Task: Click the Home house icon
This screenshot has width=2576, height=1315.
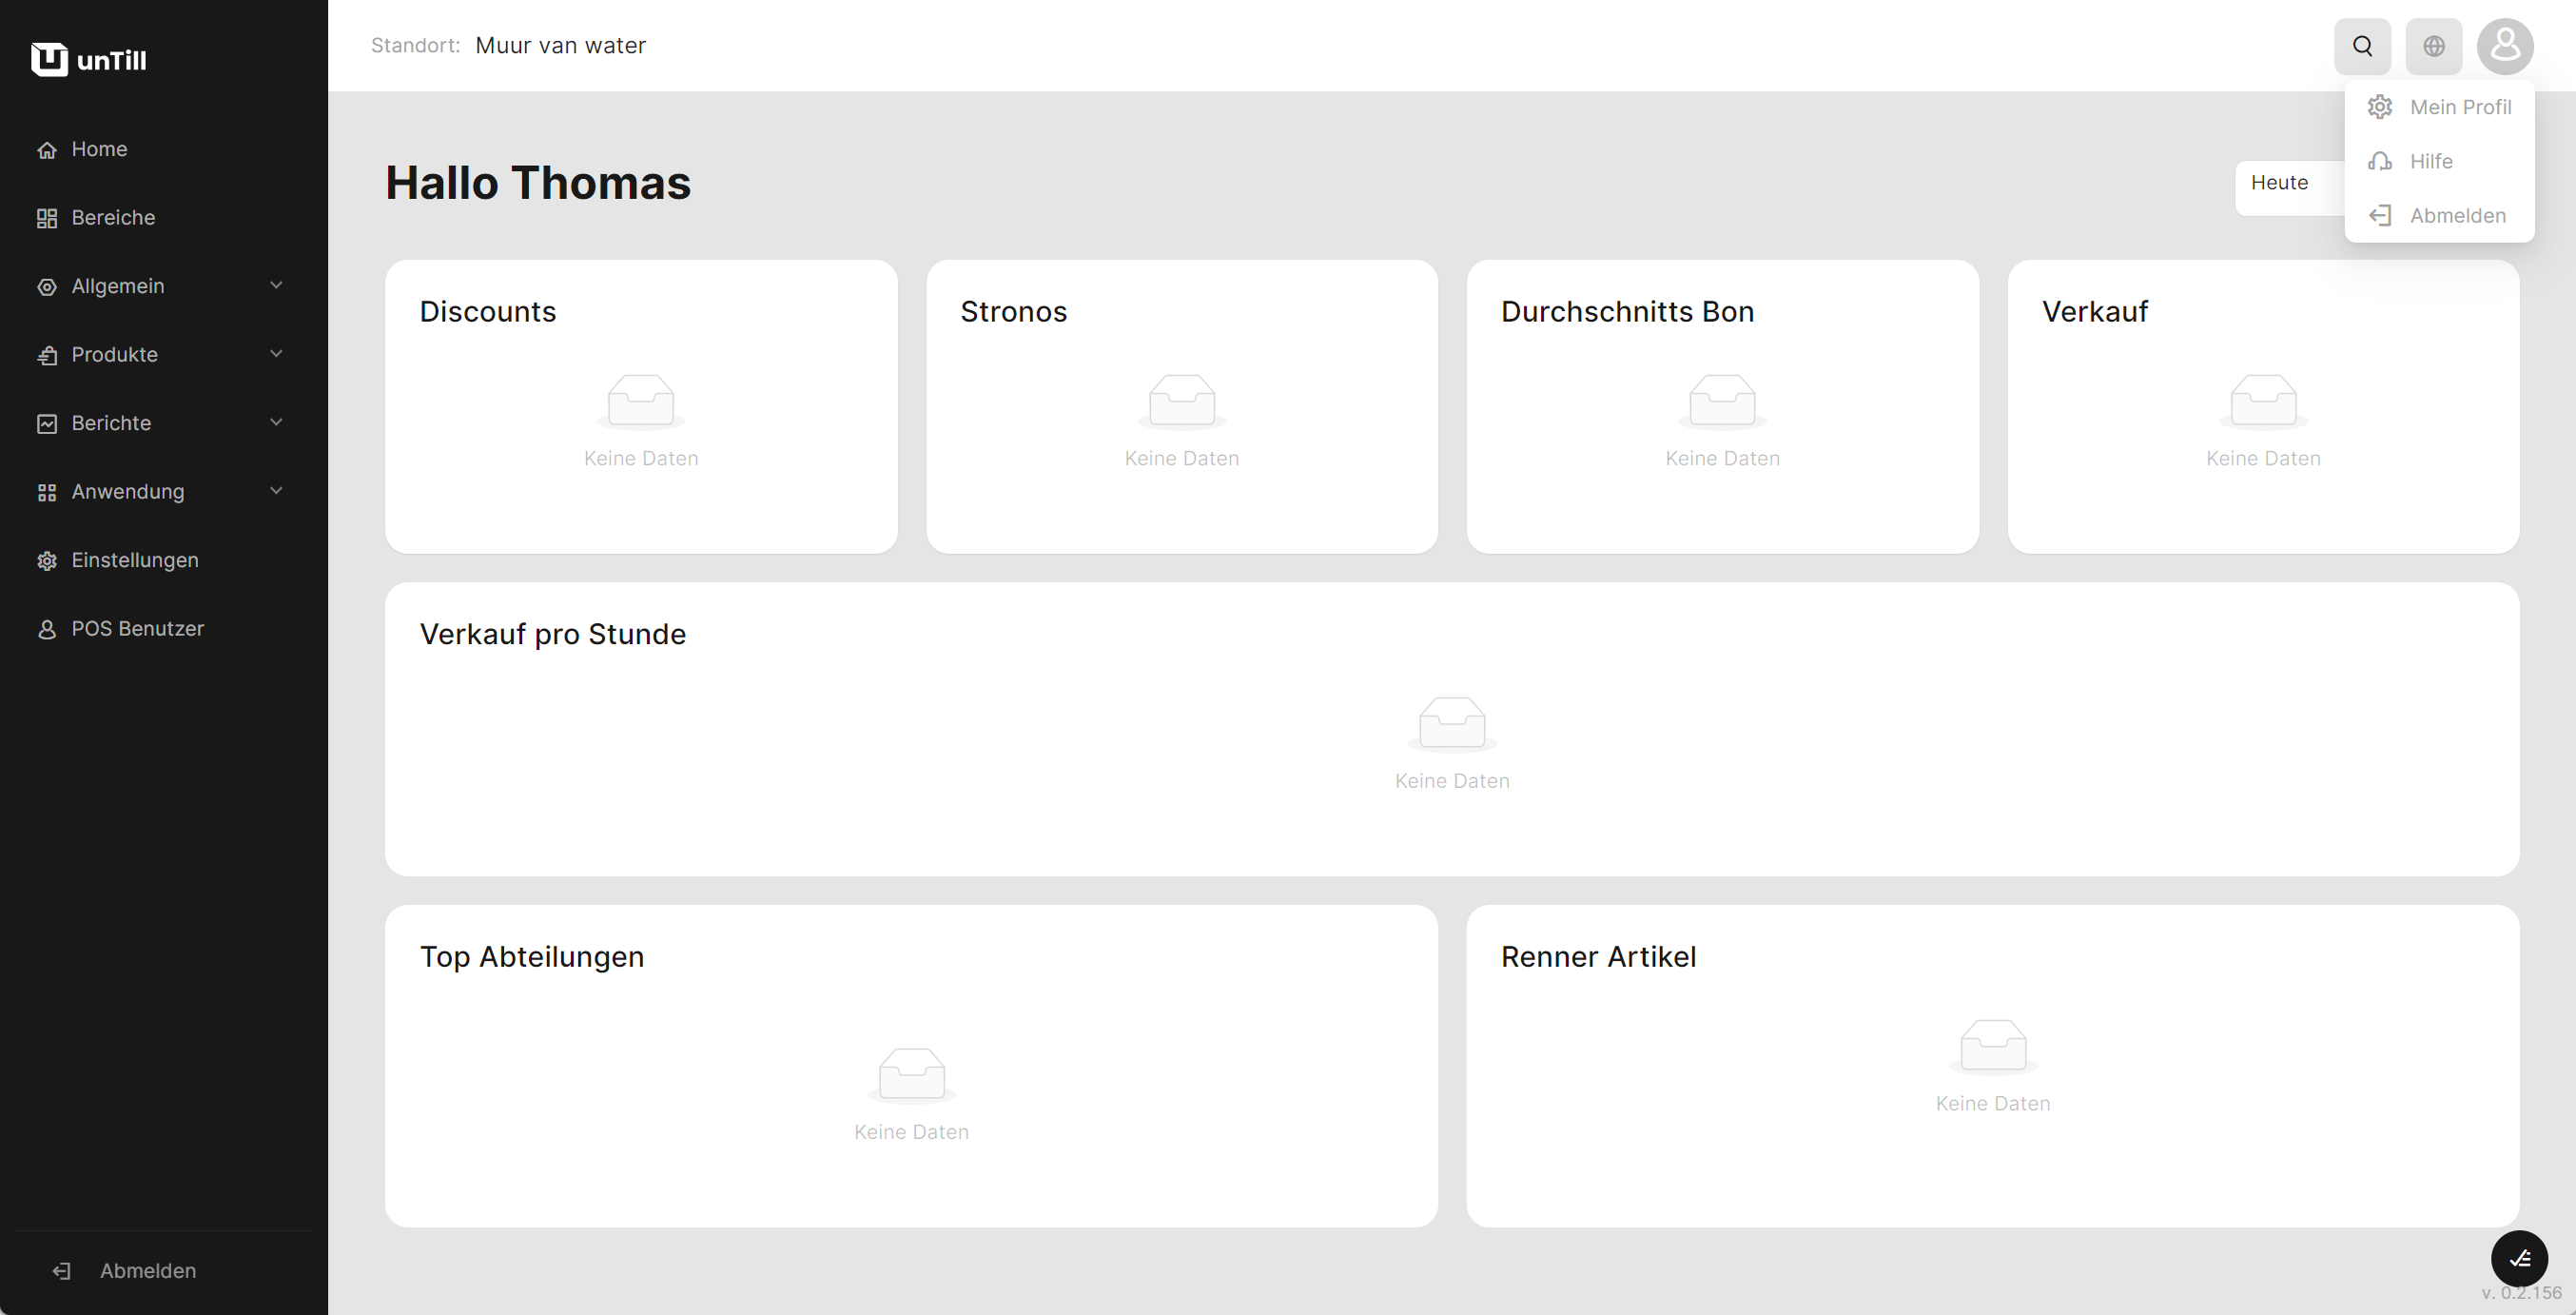Action: click(x=47, y=150)
